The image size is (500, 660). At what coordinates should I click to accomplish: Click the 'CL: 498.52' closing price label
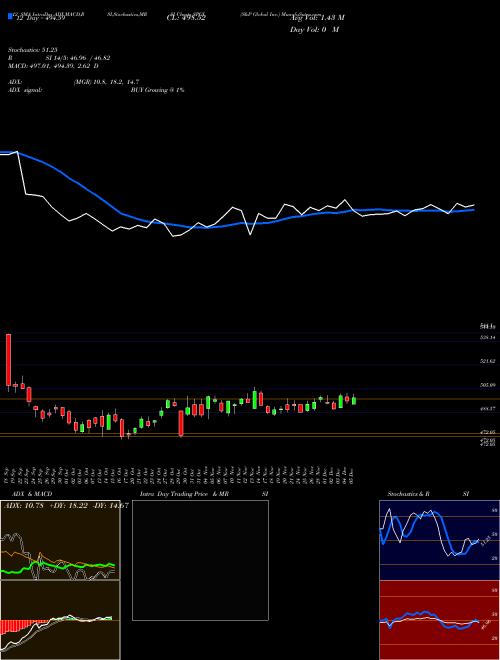(x=186, y=18)
